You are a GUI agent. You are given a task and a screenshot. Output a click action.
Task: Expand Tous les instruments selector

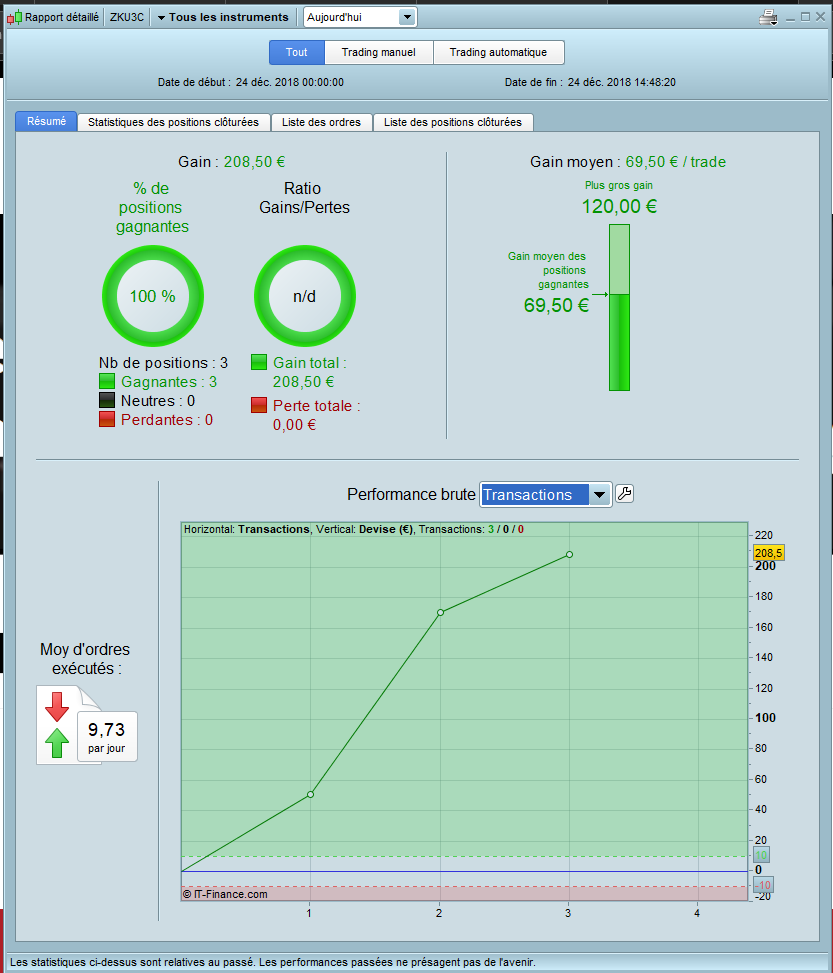(x=223, y=17)
